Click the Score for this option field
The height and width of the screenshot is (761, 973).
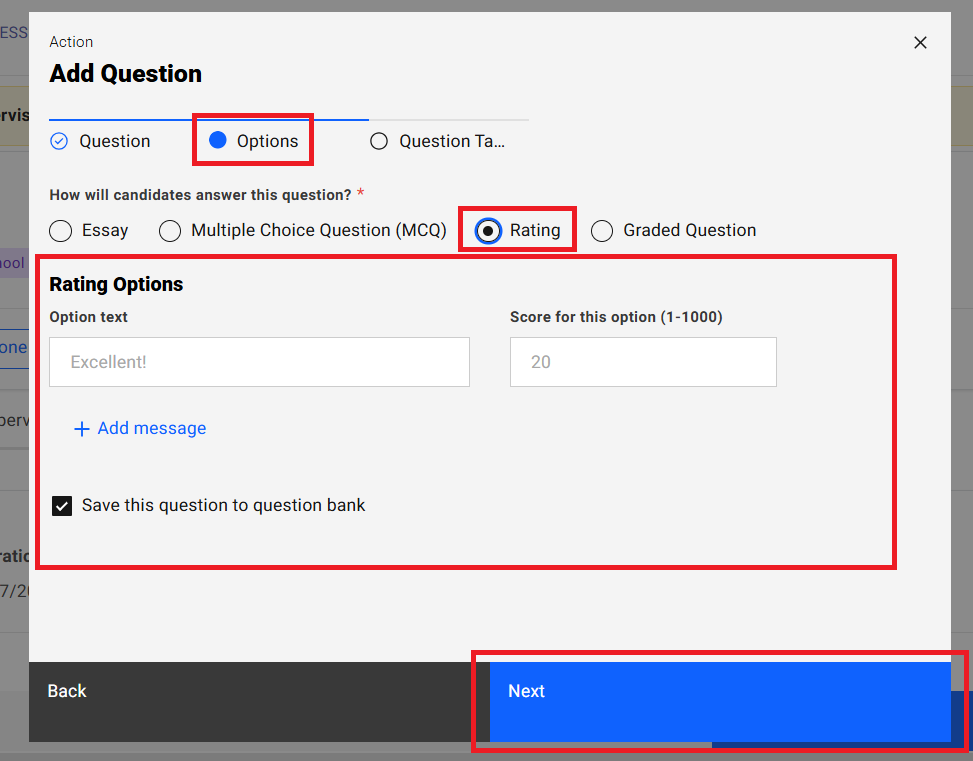(x=643, y=362)
